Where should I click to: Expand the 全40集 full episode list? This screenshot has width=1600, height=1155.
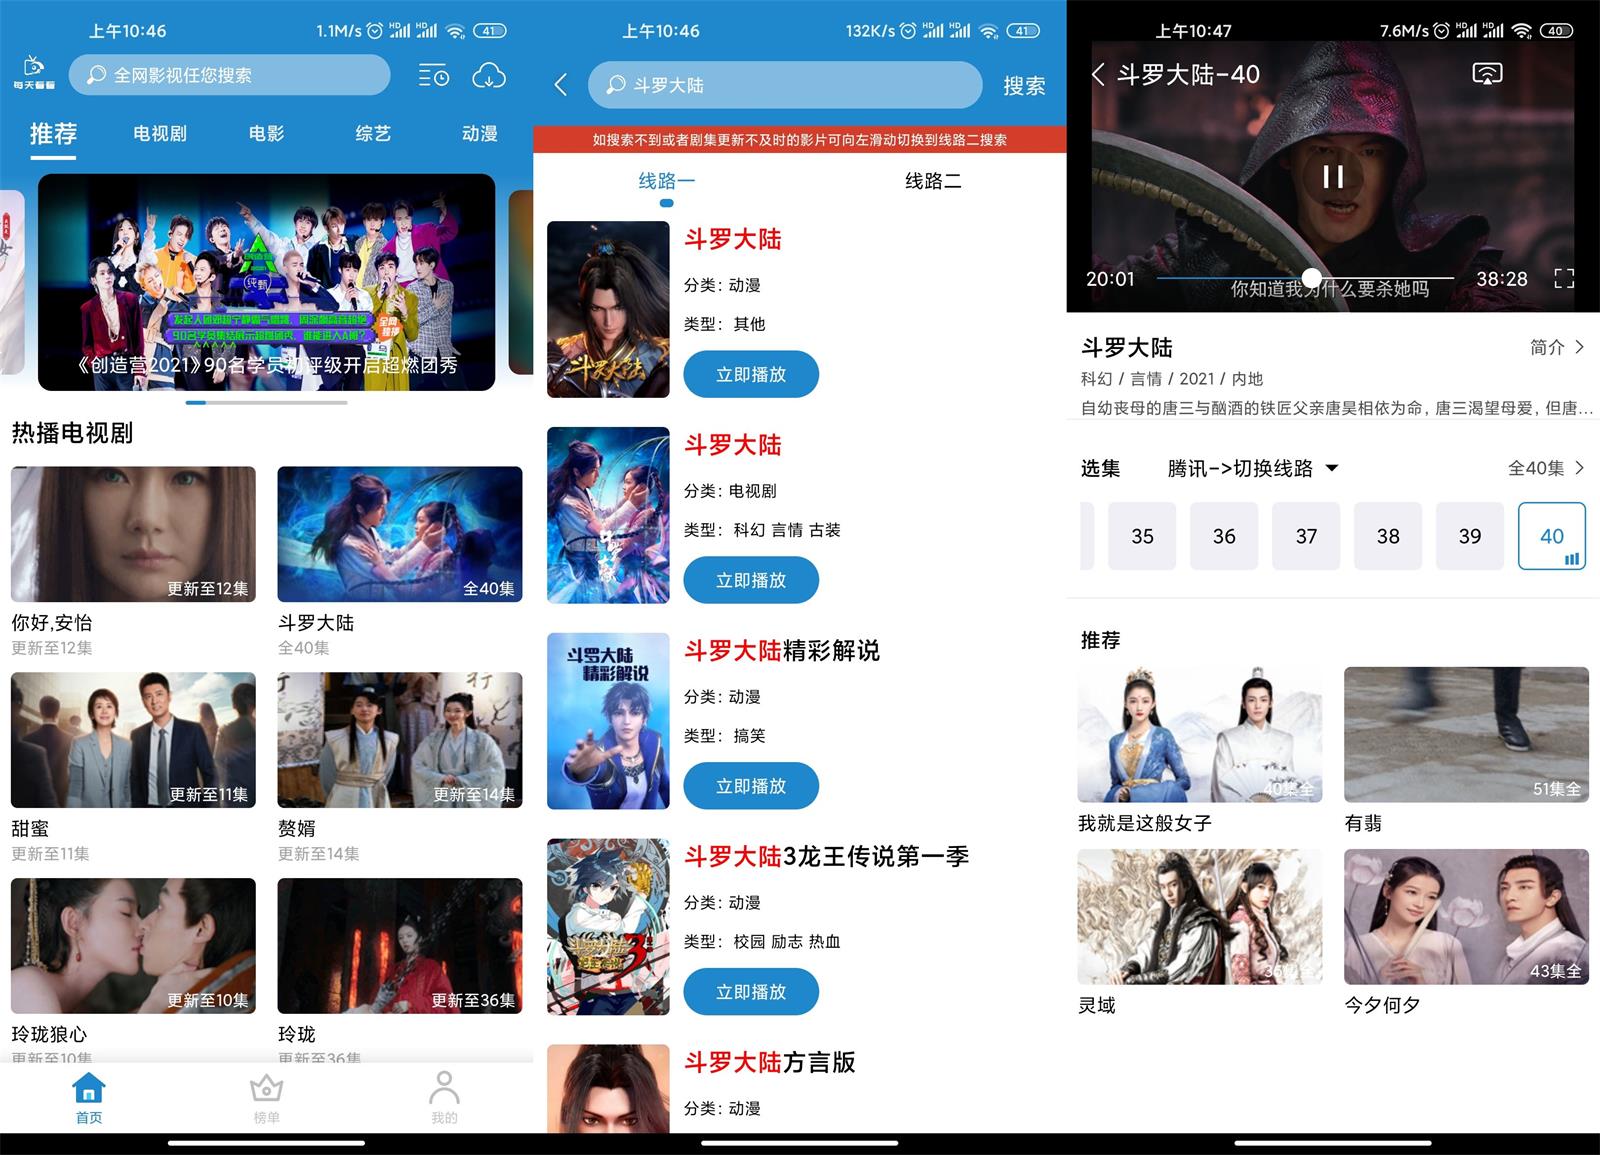[1547, 468]
